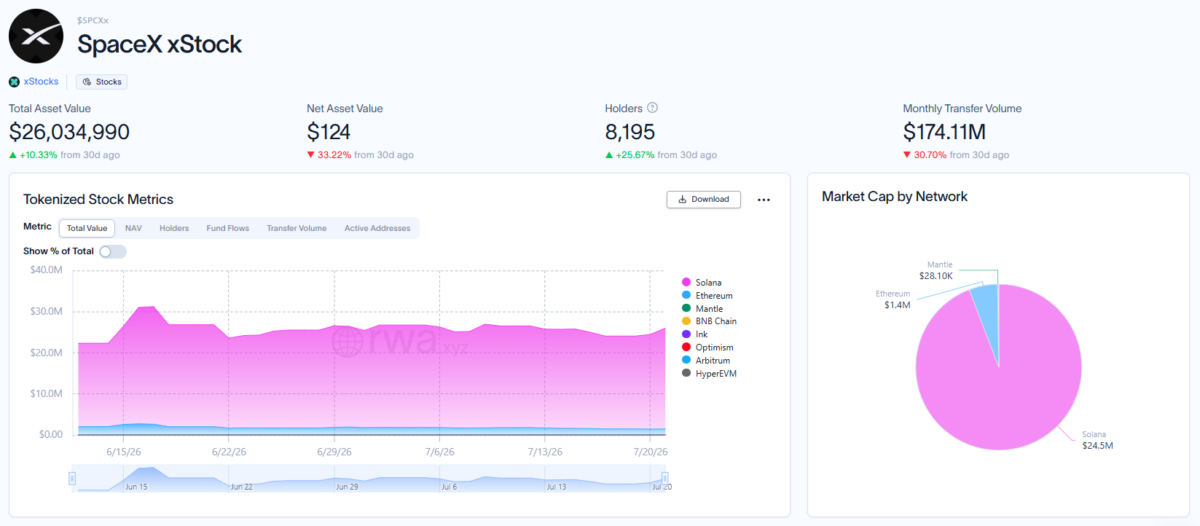Enable the Show % of Total switch

[x=113, y=251]
